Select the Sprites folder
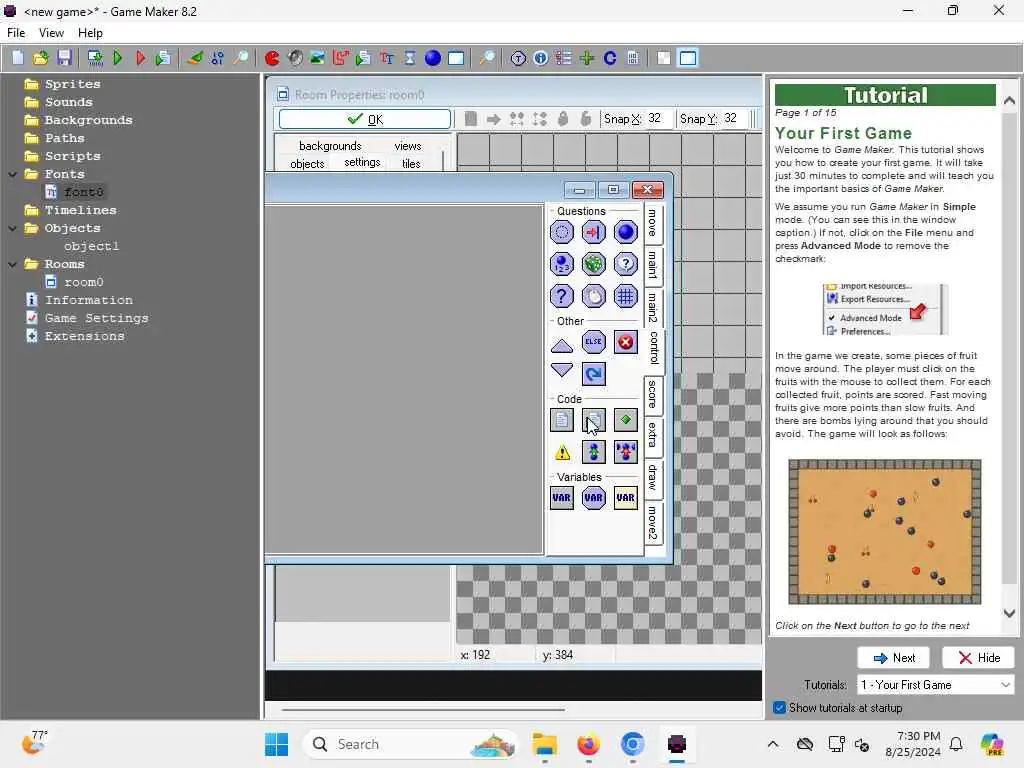Image resolution: width=1024 pixels, height=768 pixels. (x=72, y=84)
